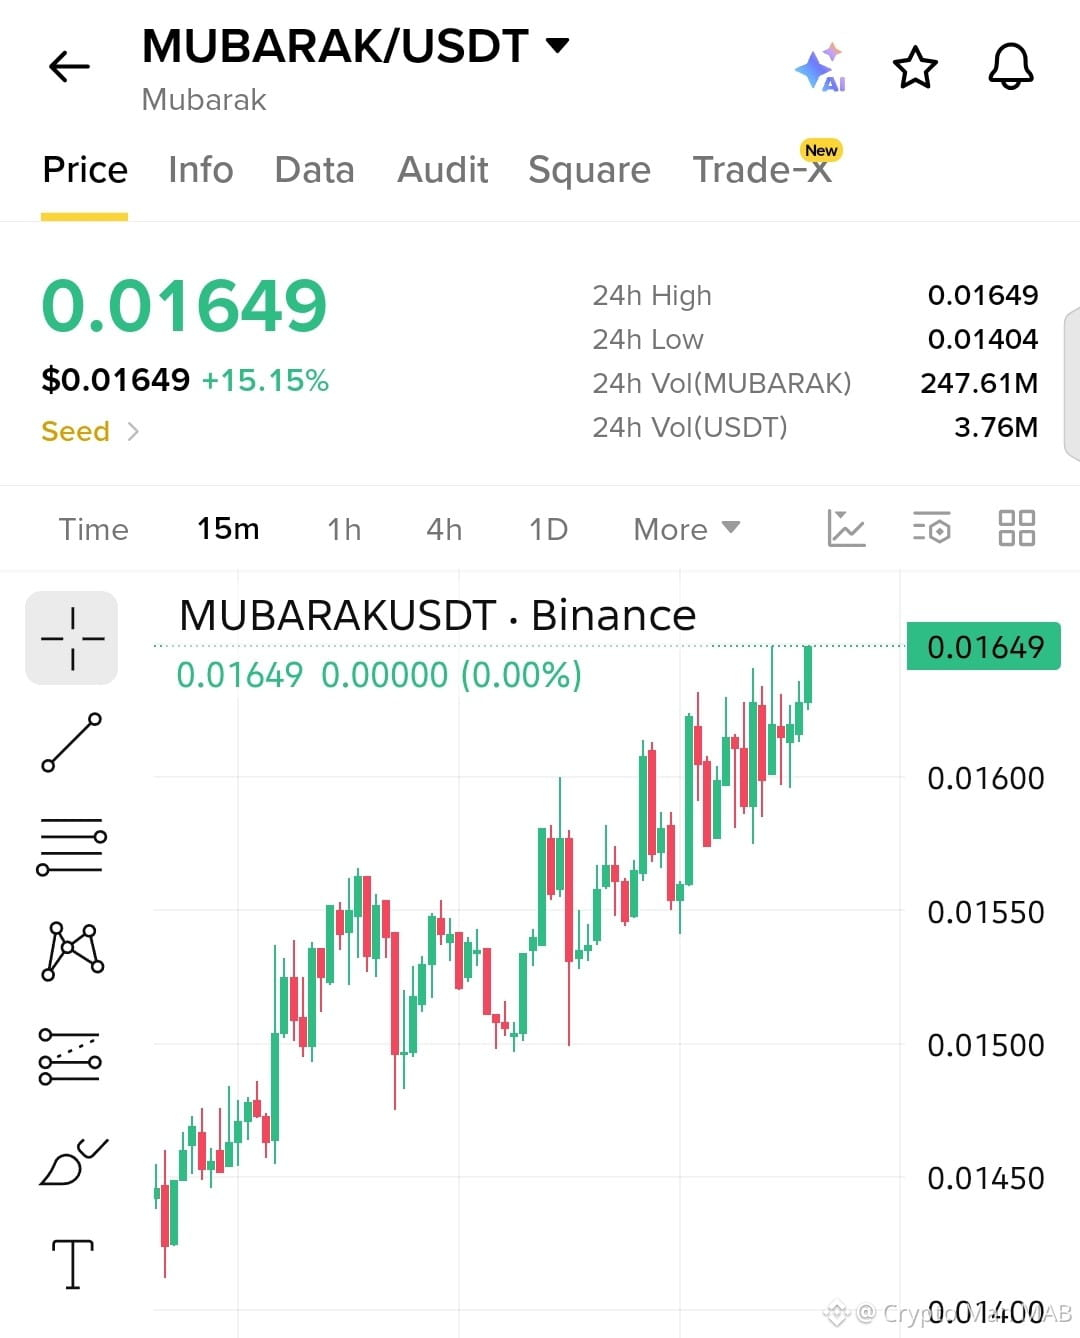1080x1338 pixels.
Task: Click the +15.15% change text
Action: [265, 380]
